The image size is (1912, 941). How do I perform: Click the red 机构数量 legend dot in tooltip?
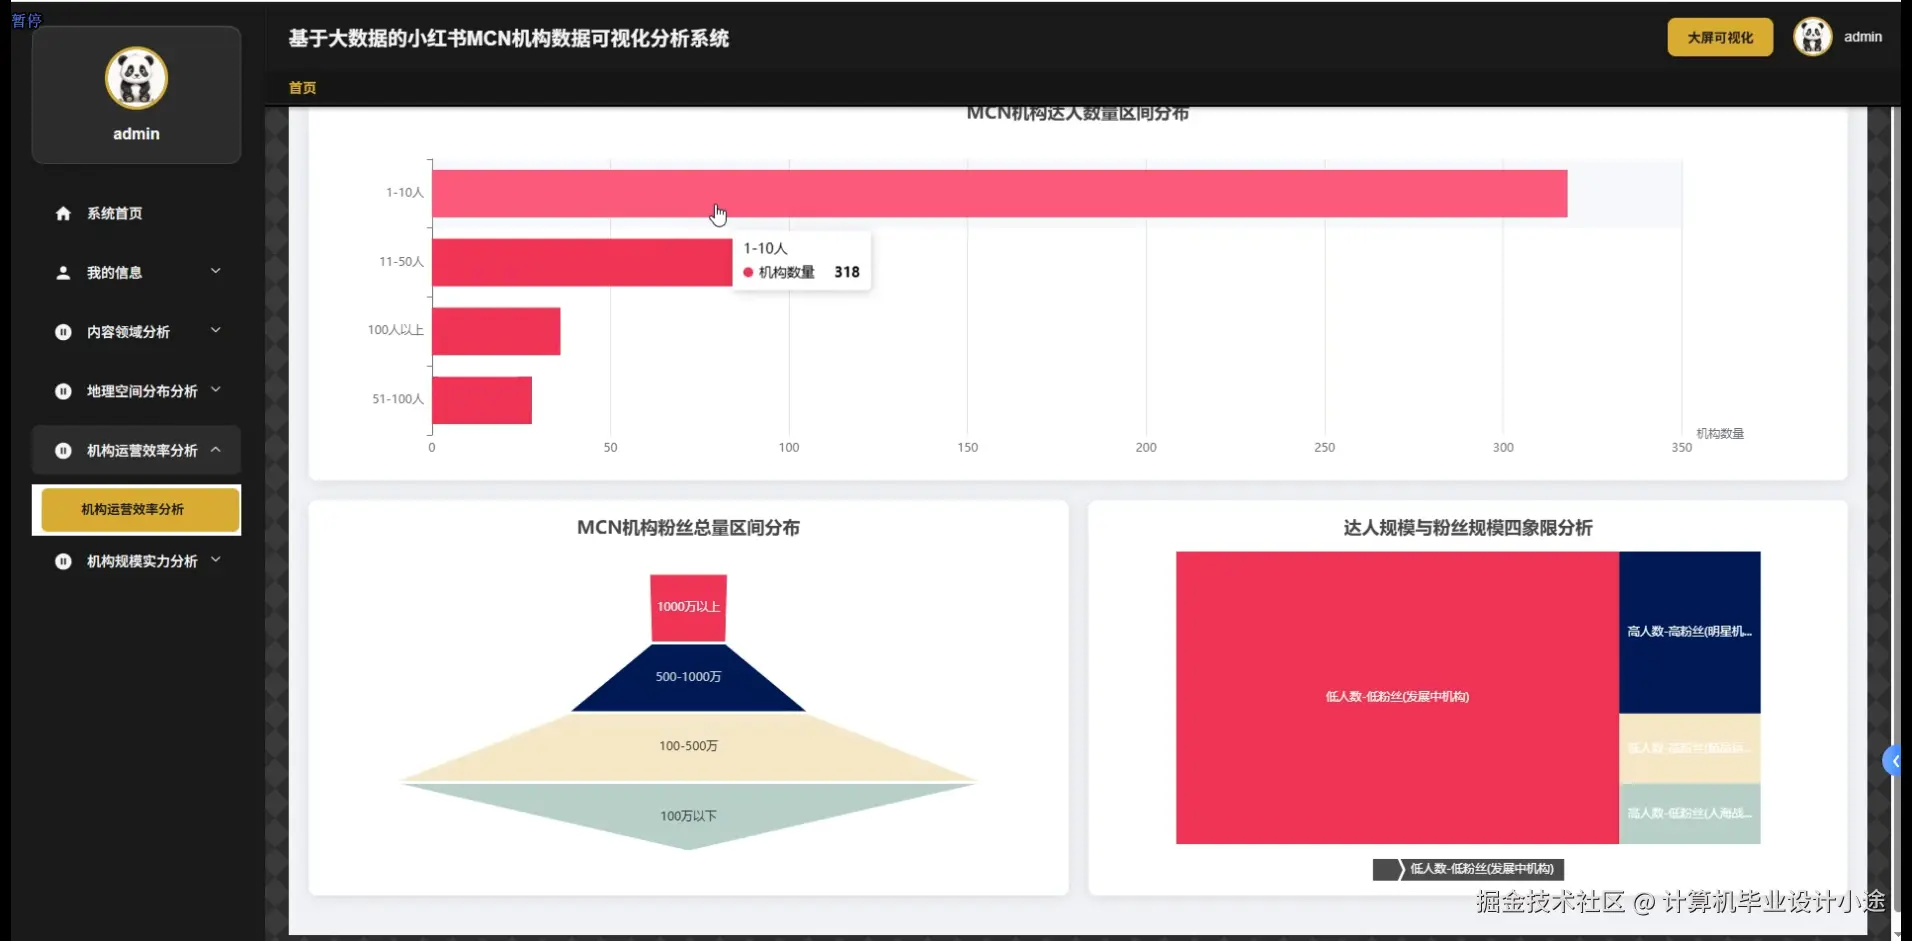pyautogui.click(x=749, y=272)
